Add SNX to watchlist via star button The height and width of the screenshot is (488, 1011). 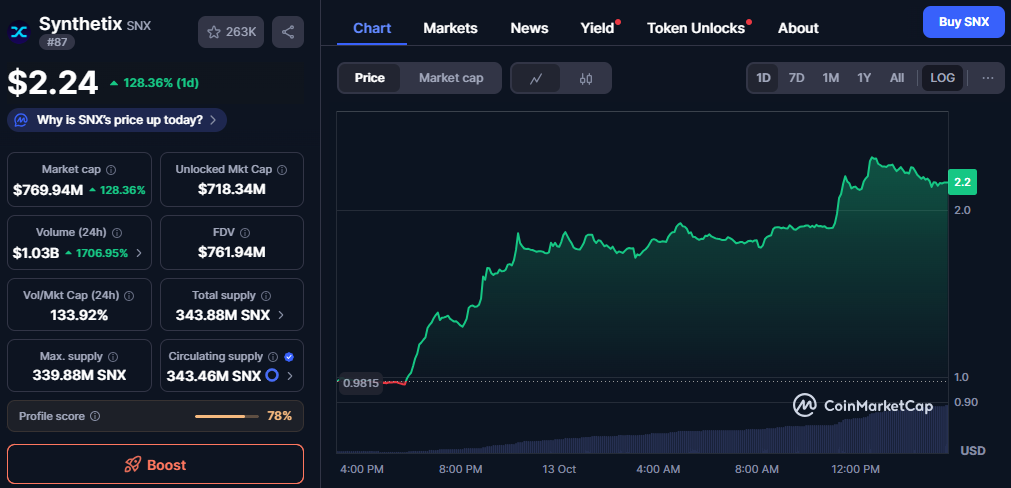(231, 33)
